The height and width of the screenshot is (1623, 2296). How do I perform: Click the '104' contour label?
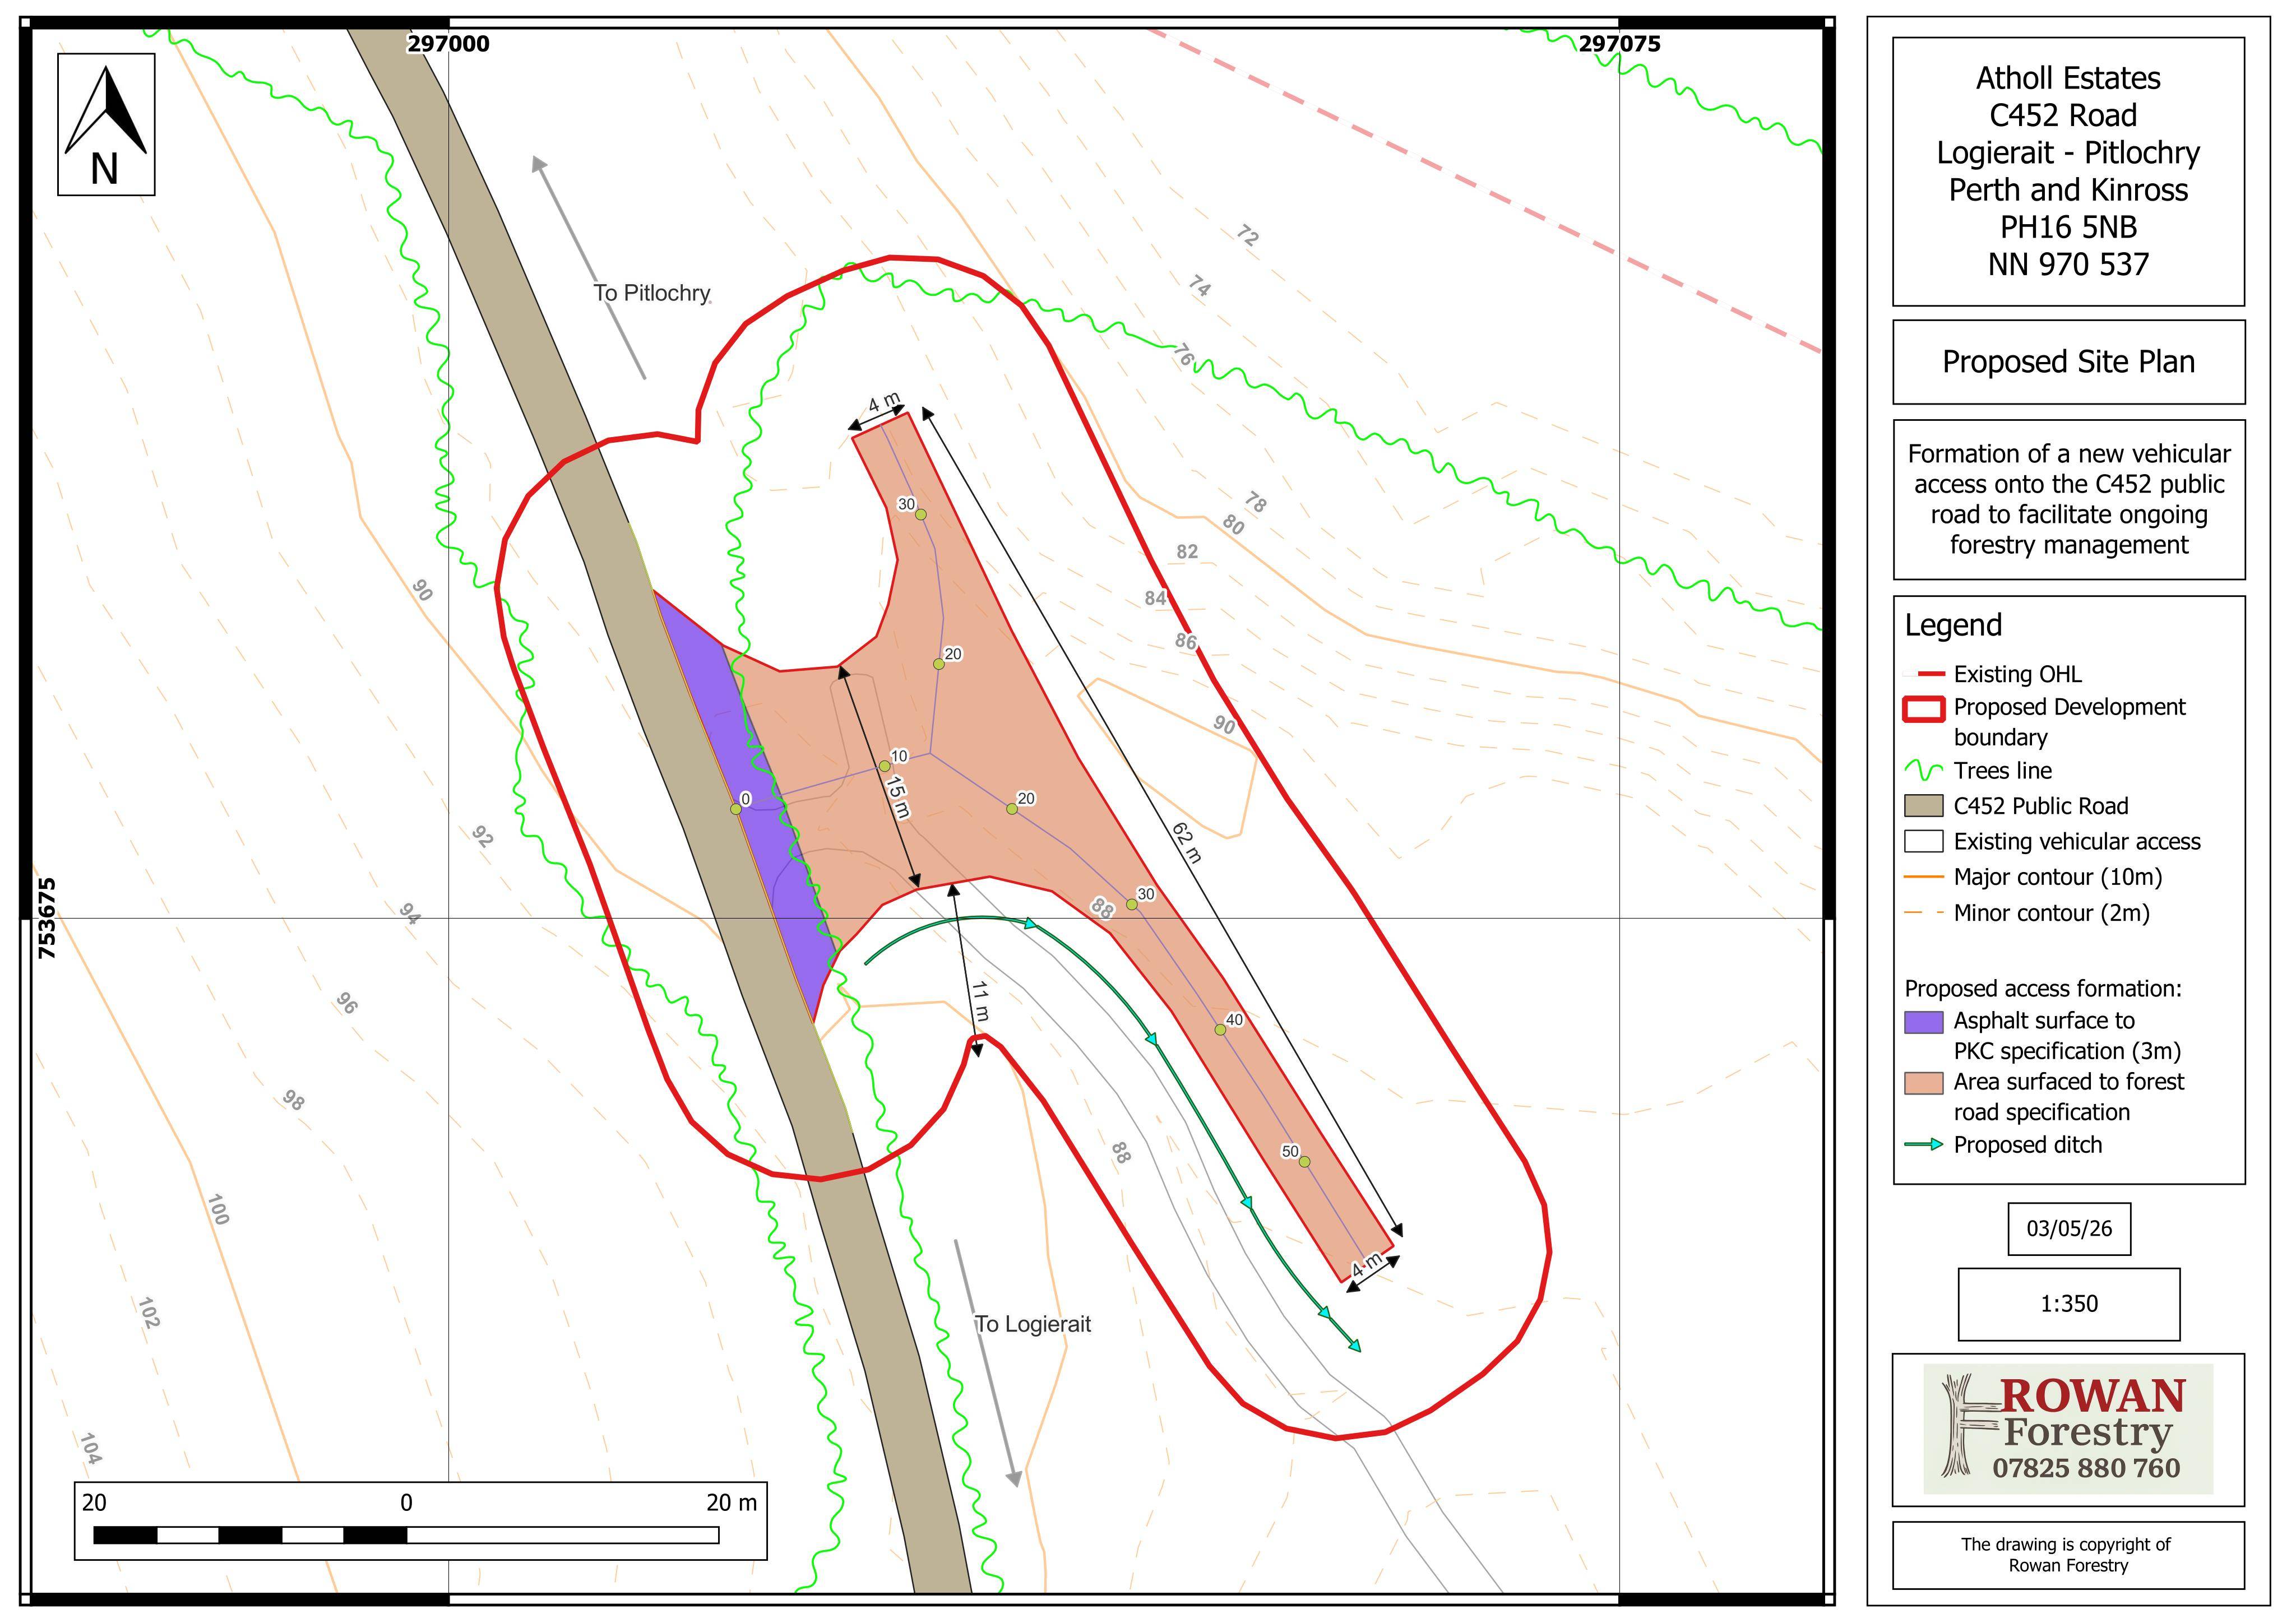pos(90,1448)
